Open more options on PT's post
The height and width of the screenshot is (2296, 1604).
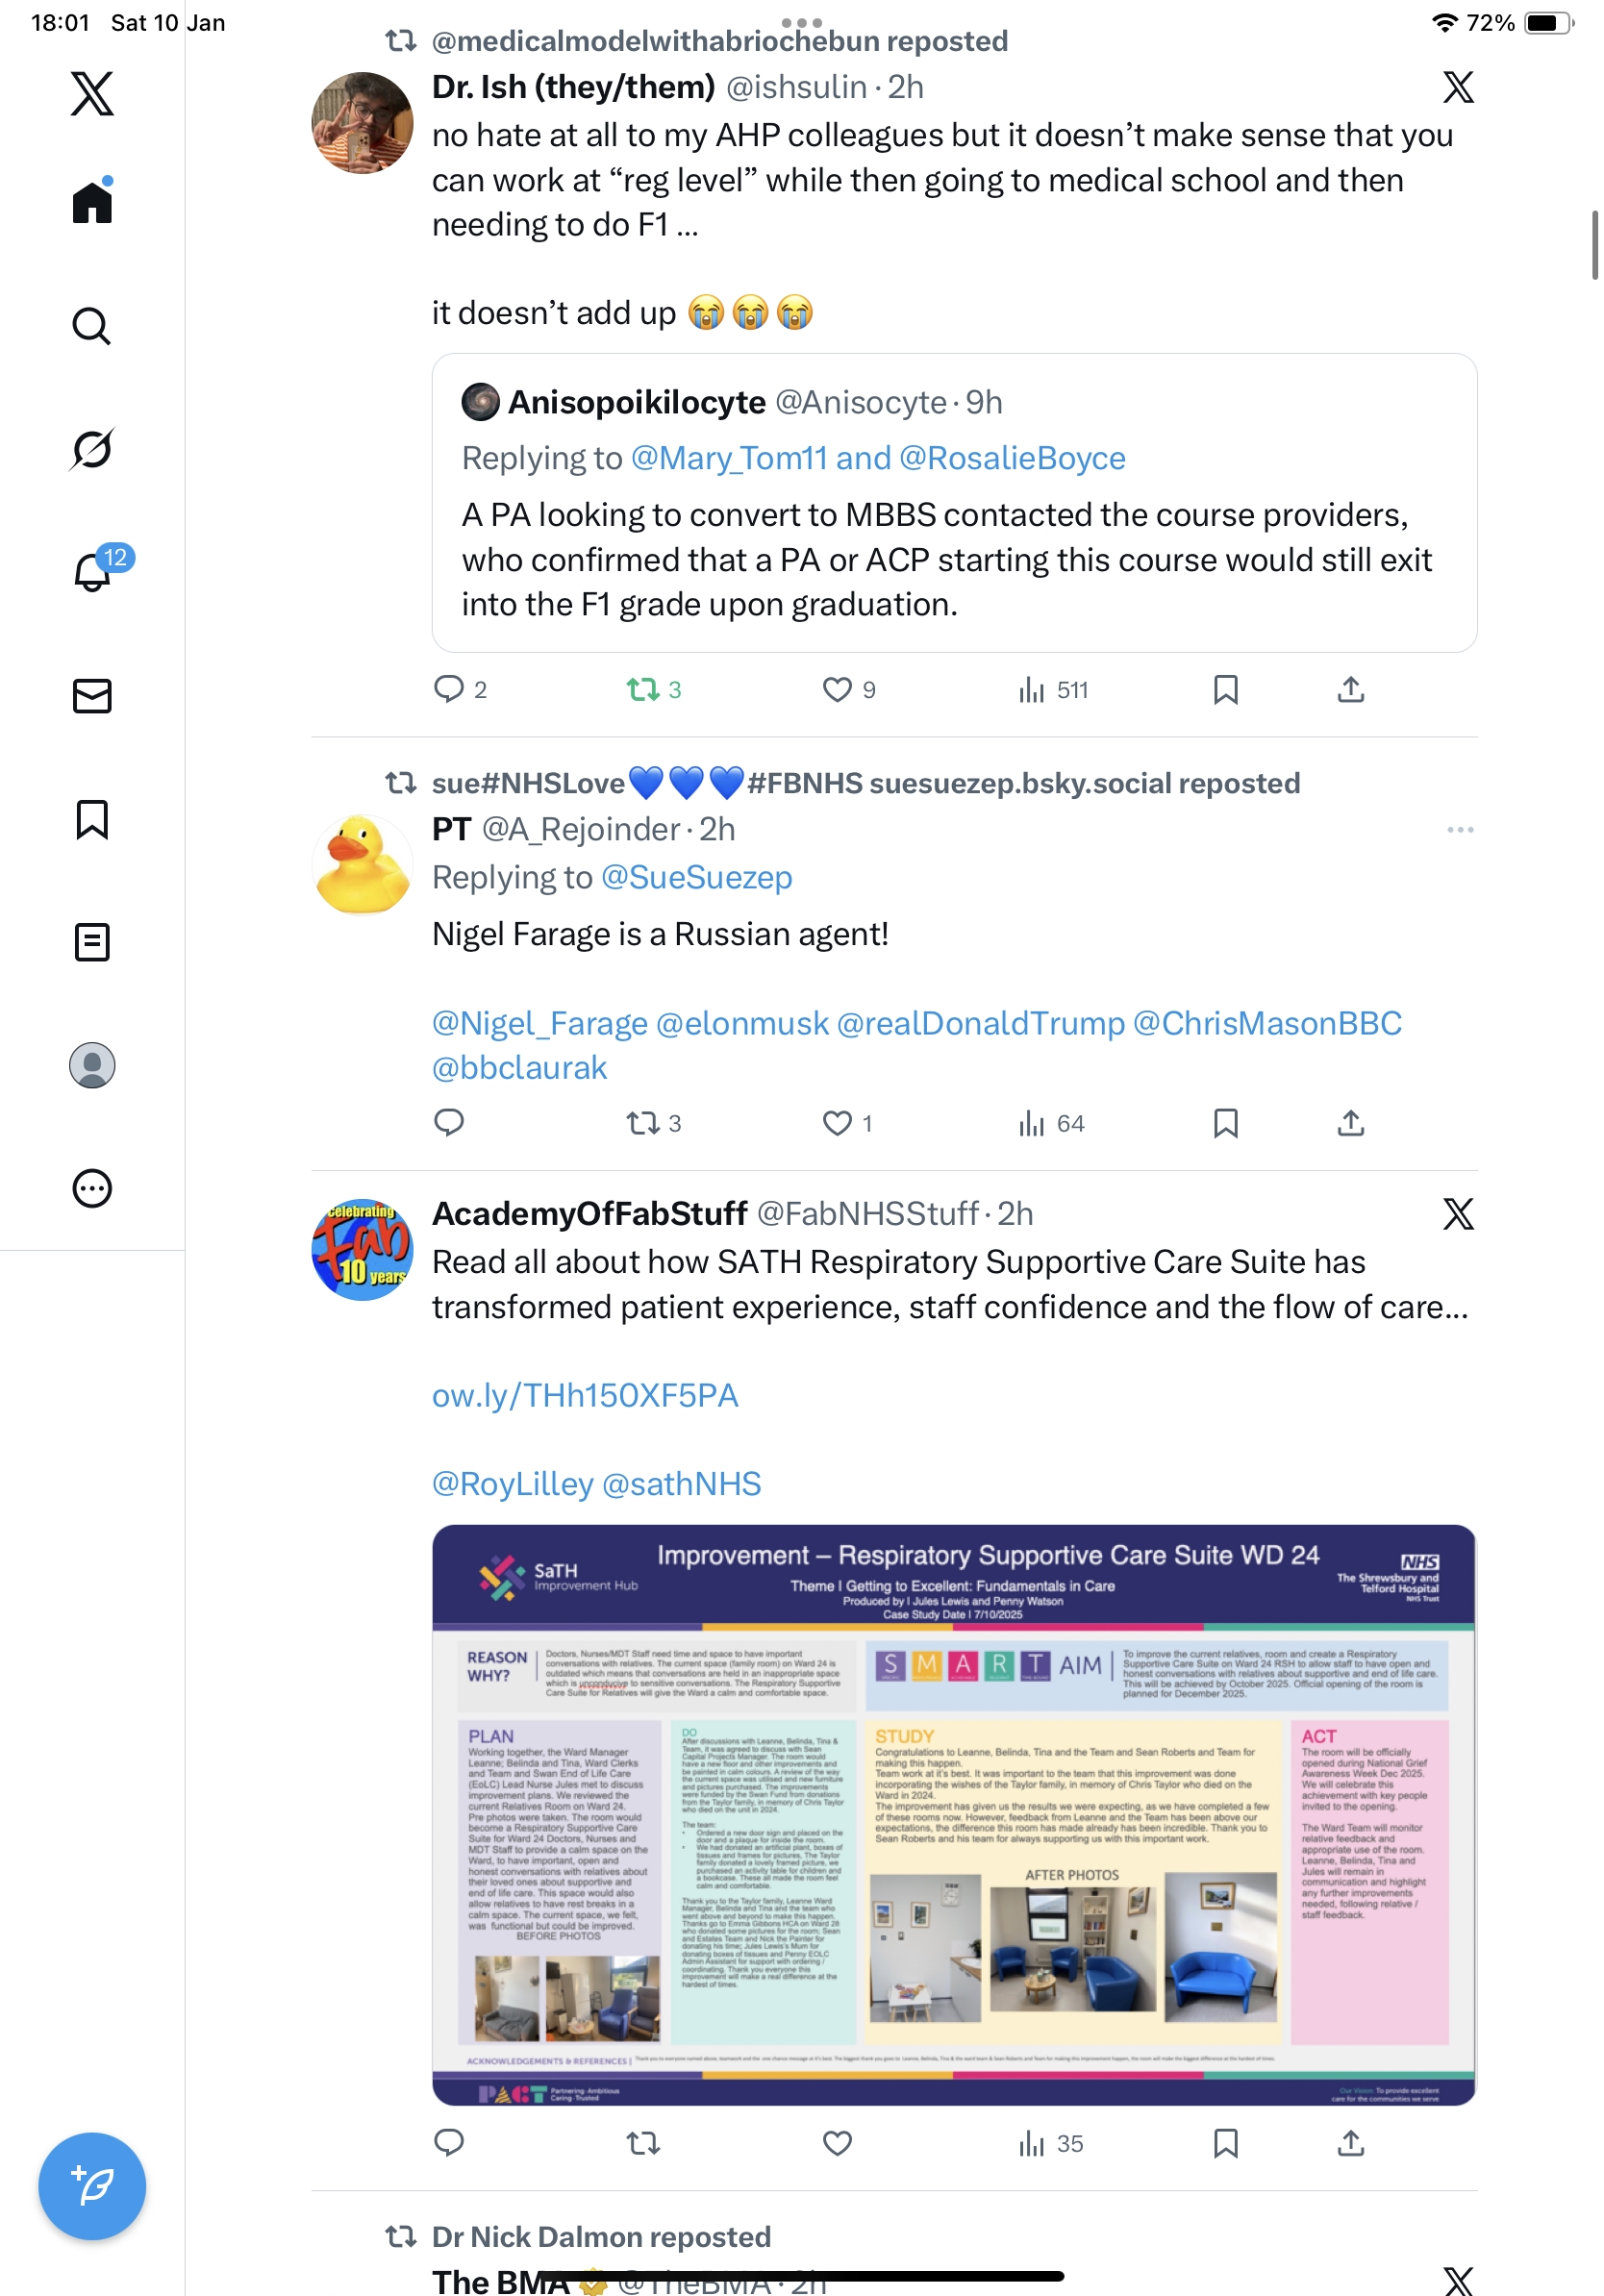point(1460,830)
